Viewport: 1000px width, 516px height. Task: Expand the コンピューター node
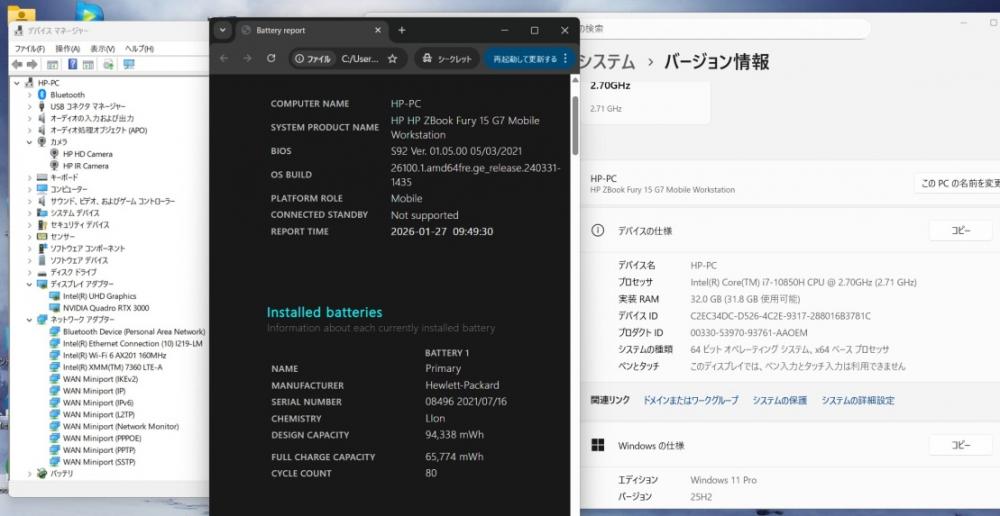tap(29, 189)
